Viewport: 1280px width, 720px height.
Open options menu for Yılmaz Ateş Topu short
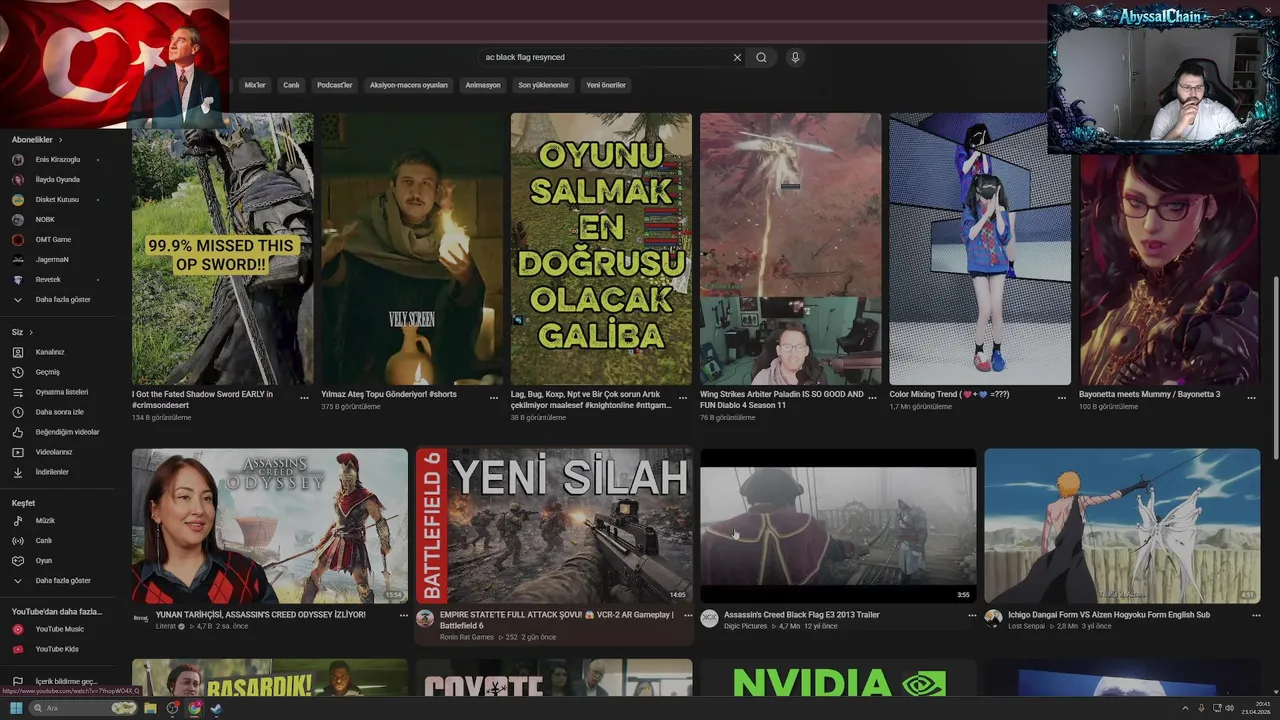[x=494, y=397]
